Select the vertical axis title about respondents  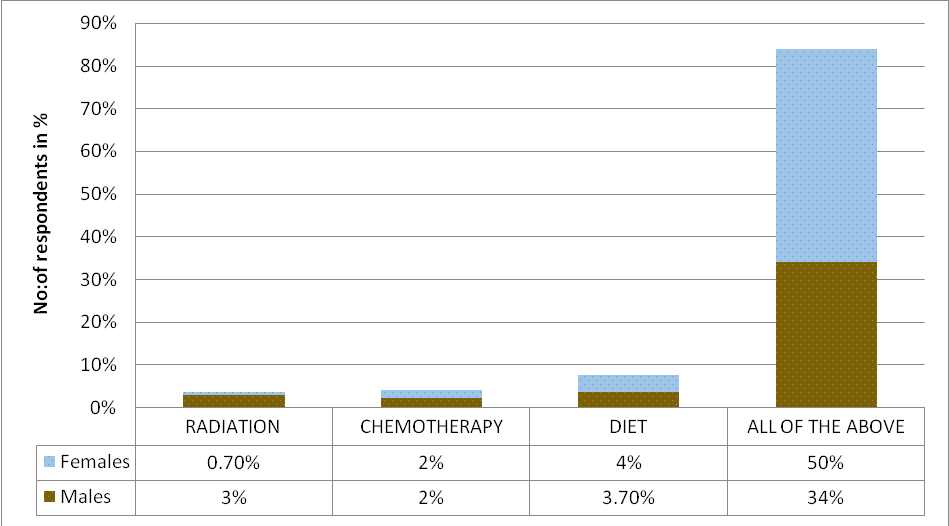pyautogui.click(x=42, y=213)
